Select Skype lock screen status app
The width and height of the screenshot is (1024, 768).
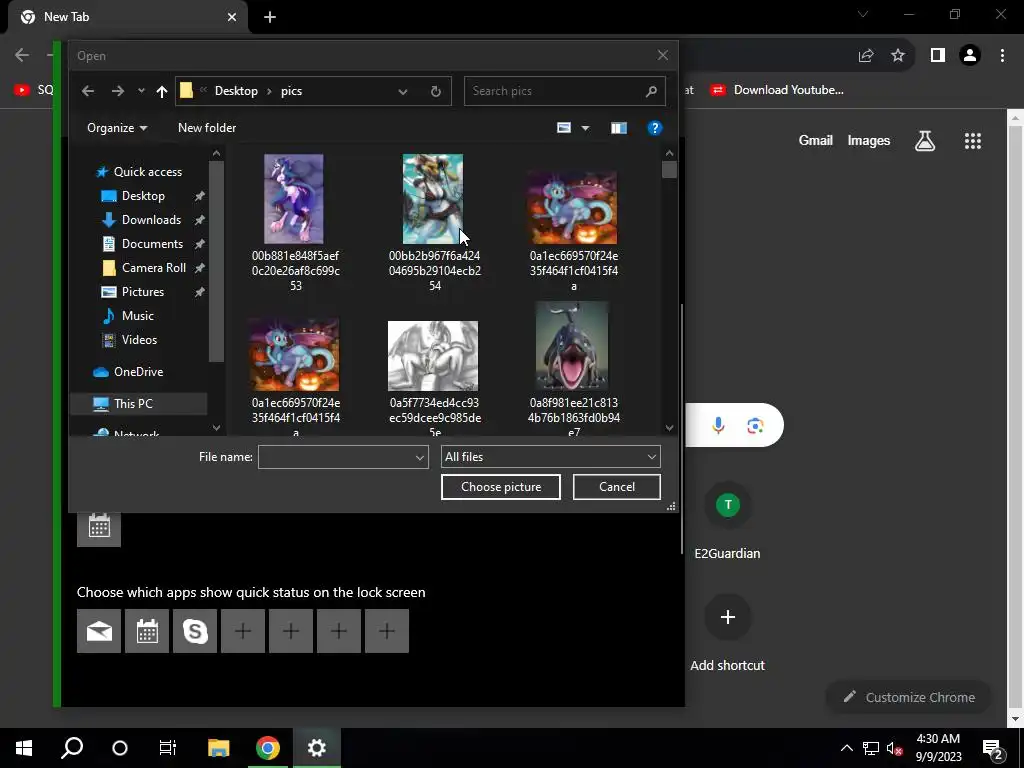pyautogui.click(x=195, y=632)
